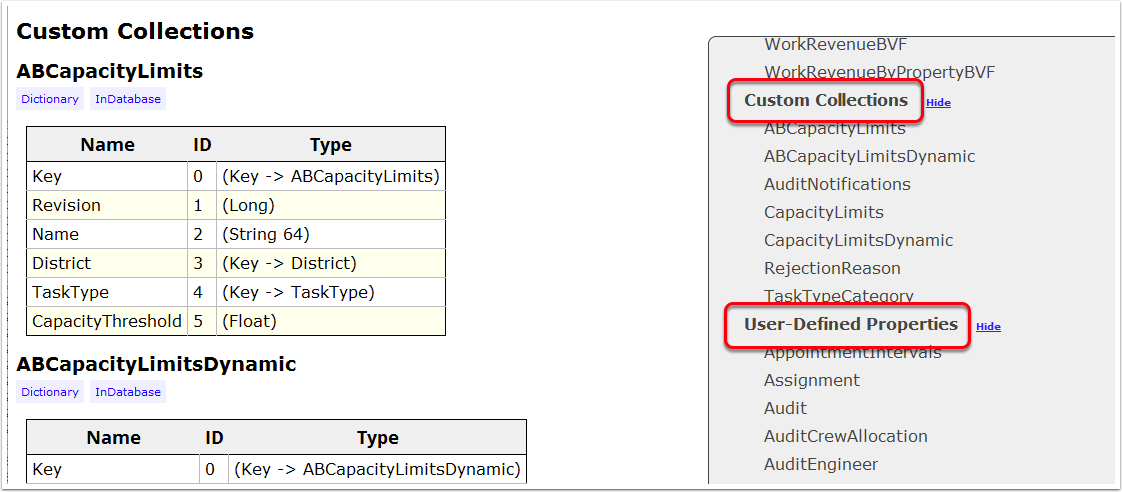The width and height of the screenshot is (1122, 492).
Task: Hide the Custom Collections section
Action: click(x=938, y=103)
